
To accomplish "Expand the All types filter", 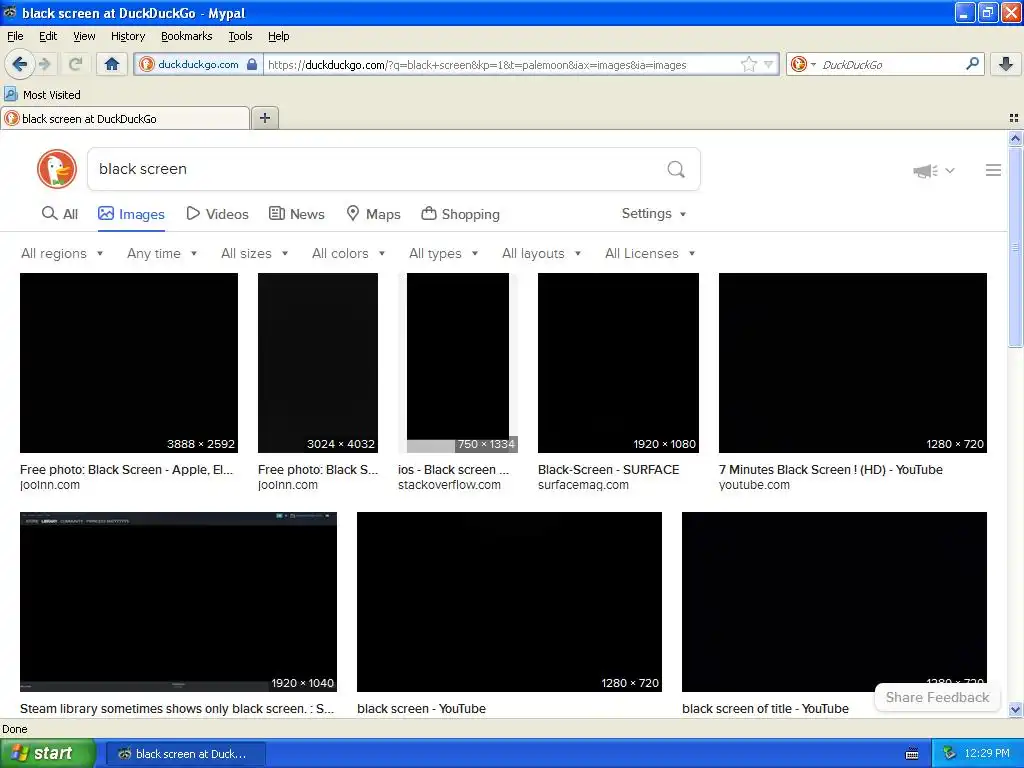I will (443, 253).
